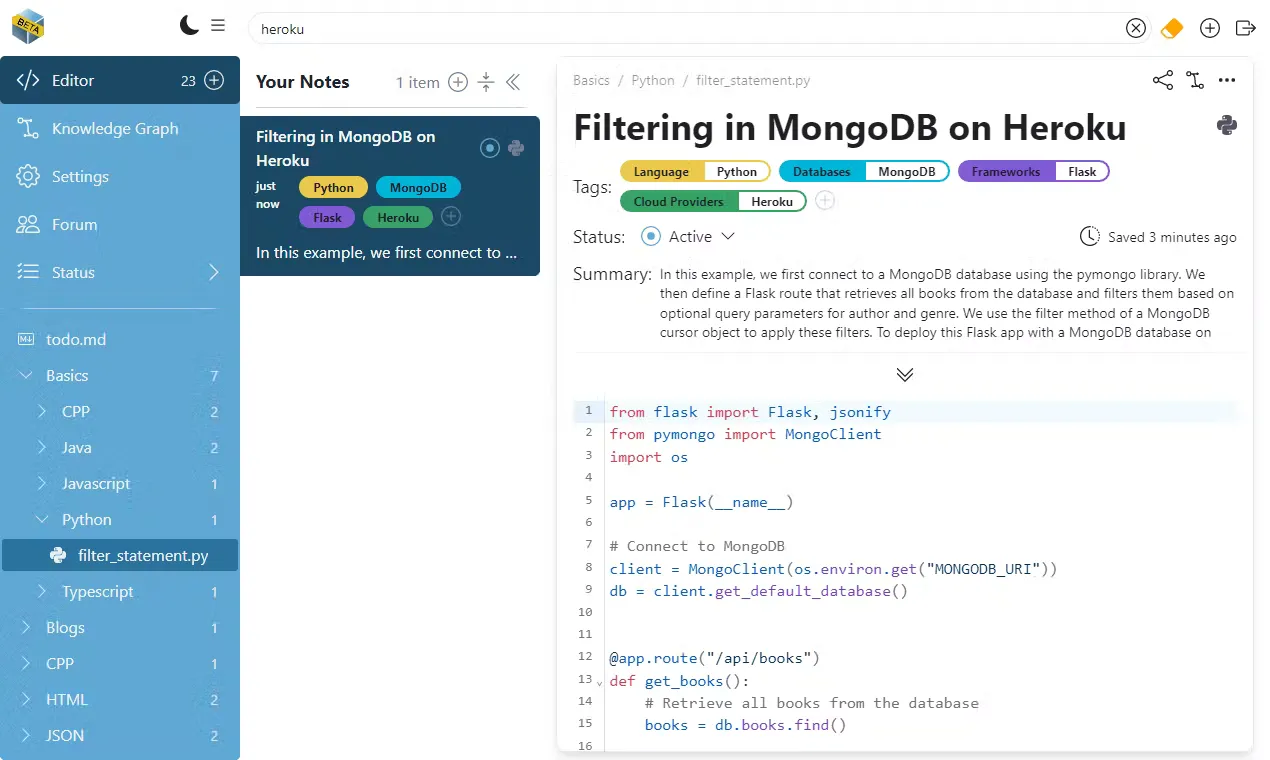Open the note's knowledge graph icon
Viewport: 1270px width, 760px height.
[1195, 81]
